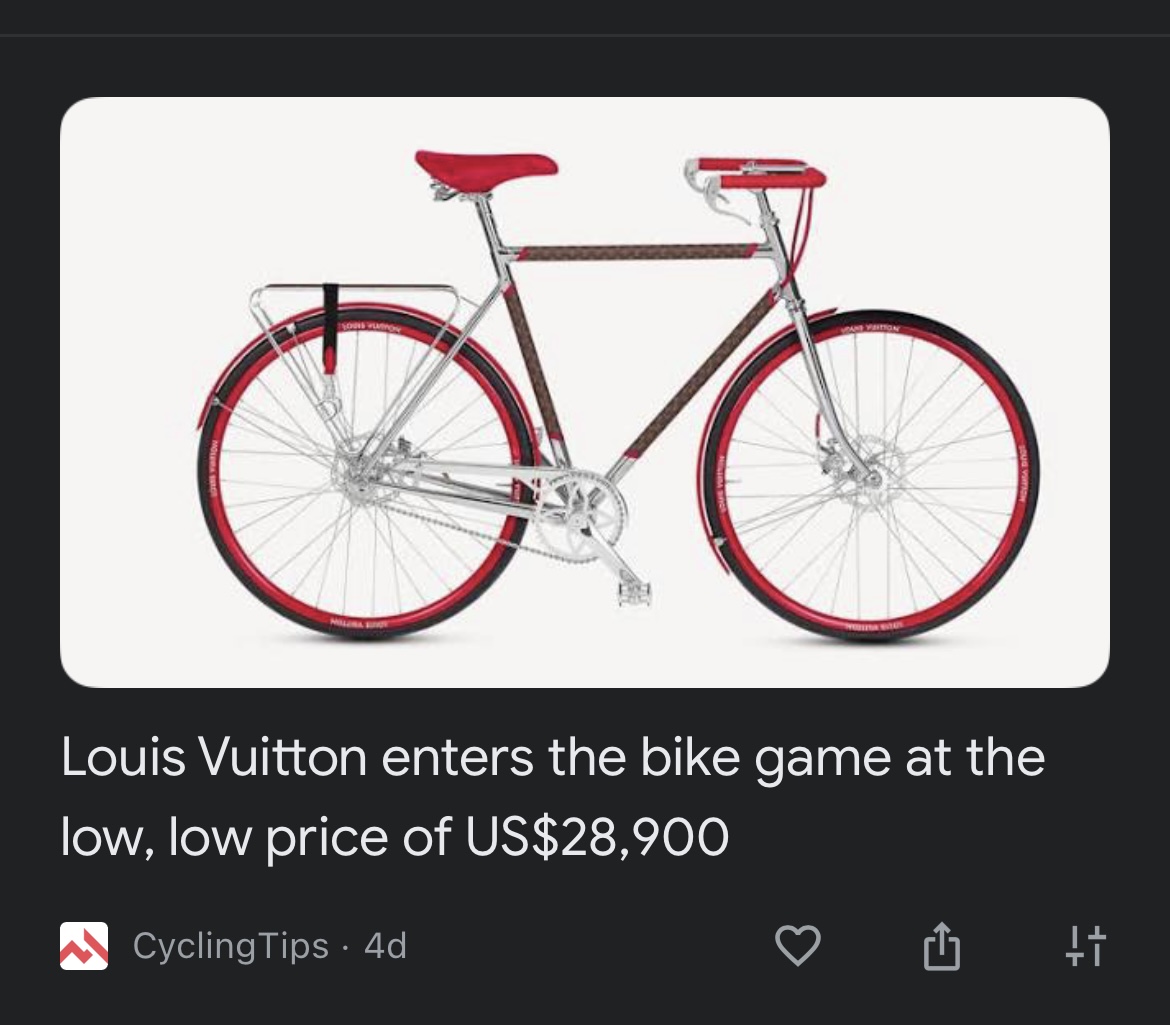
Task: Click the bike's front wheel hub
Action: click(x=872, y=477)
